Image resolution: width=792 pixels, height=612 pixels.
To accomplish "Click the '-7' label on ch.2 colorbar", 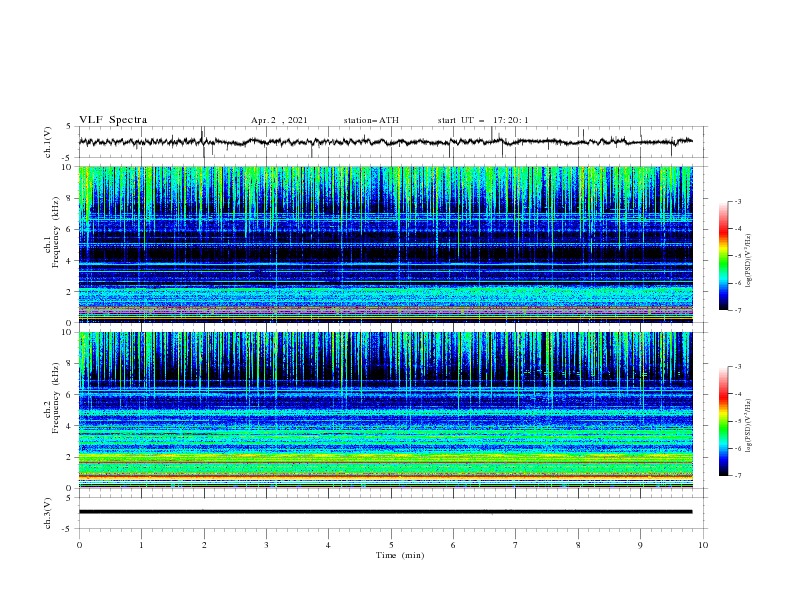I will click(737, 476).
